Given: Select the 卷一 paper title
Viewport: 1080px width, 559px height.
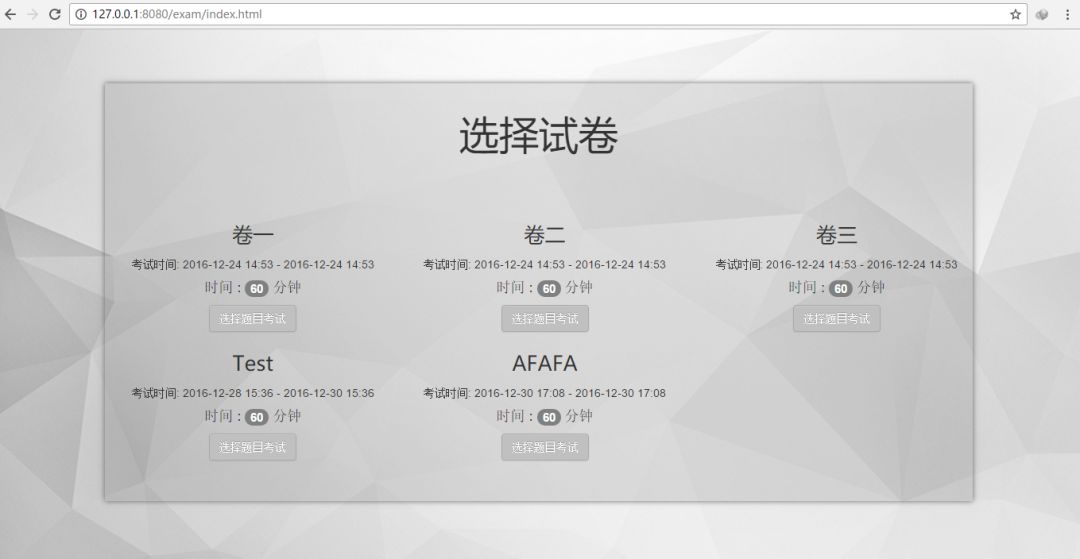Looking at the screenshot, I should point(253,235).
